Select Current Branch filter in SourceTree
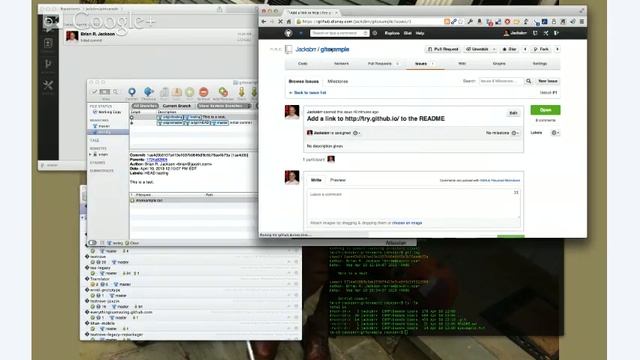Image resolution: width=640 pixels, height=360 pixels. 177,106
